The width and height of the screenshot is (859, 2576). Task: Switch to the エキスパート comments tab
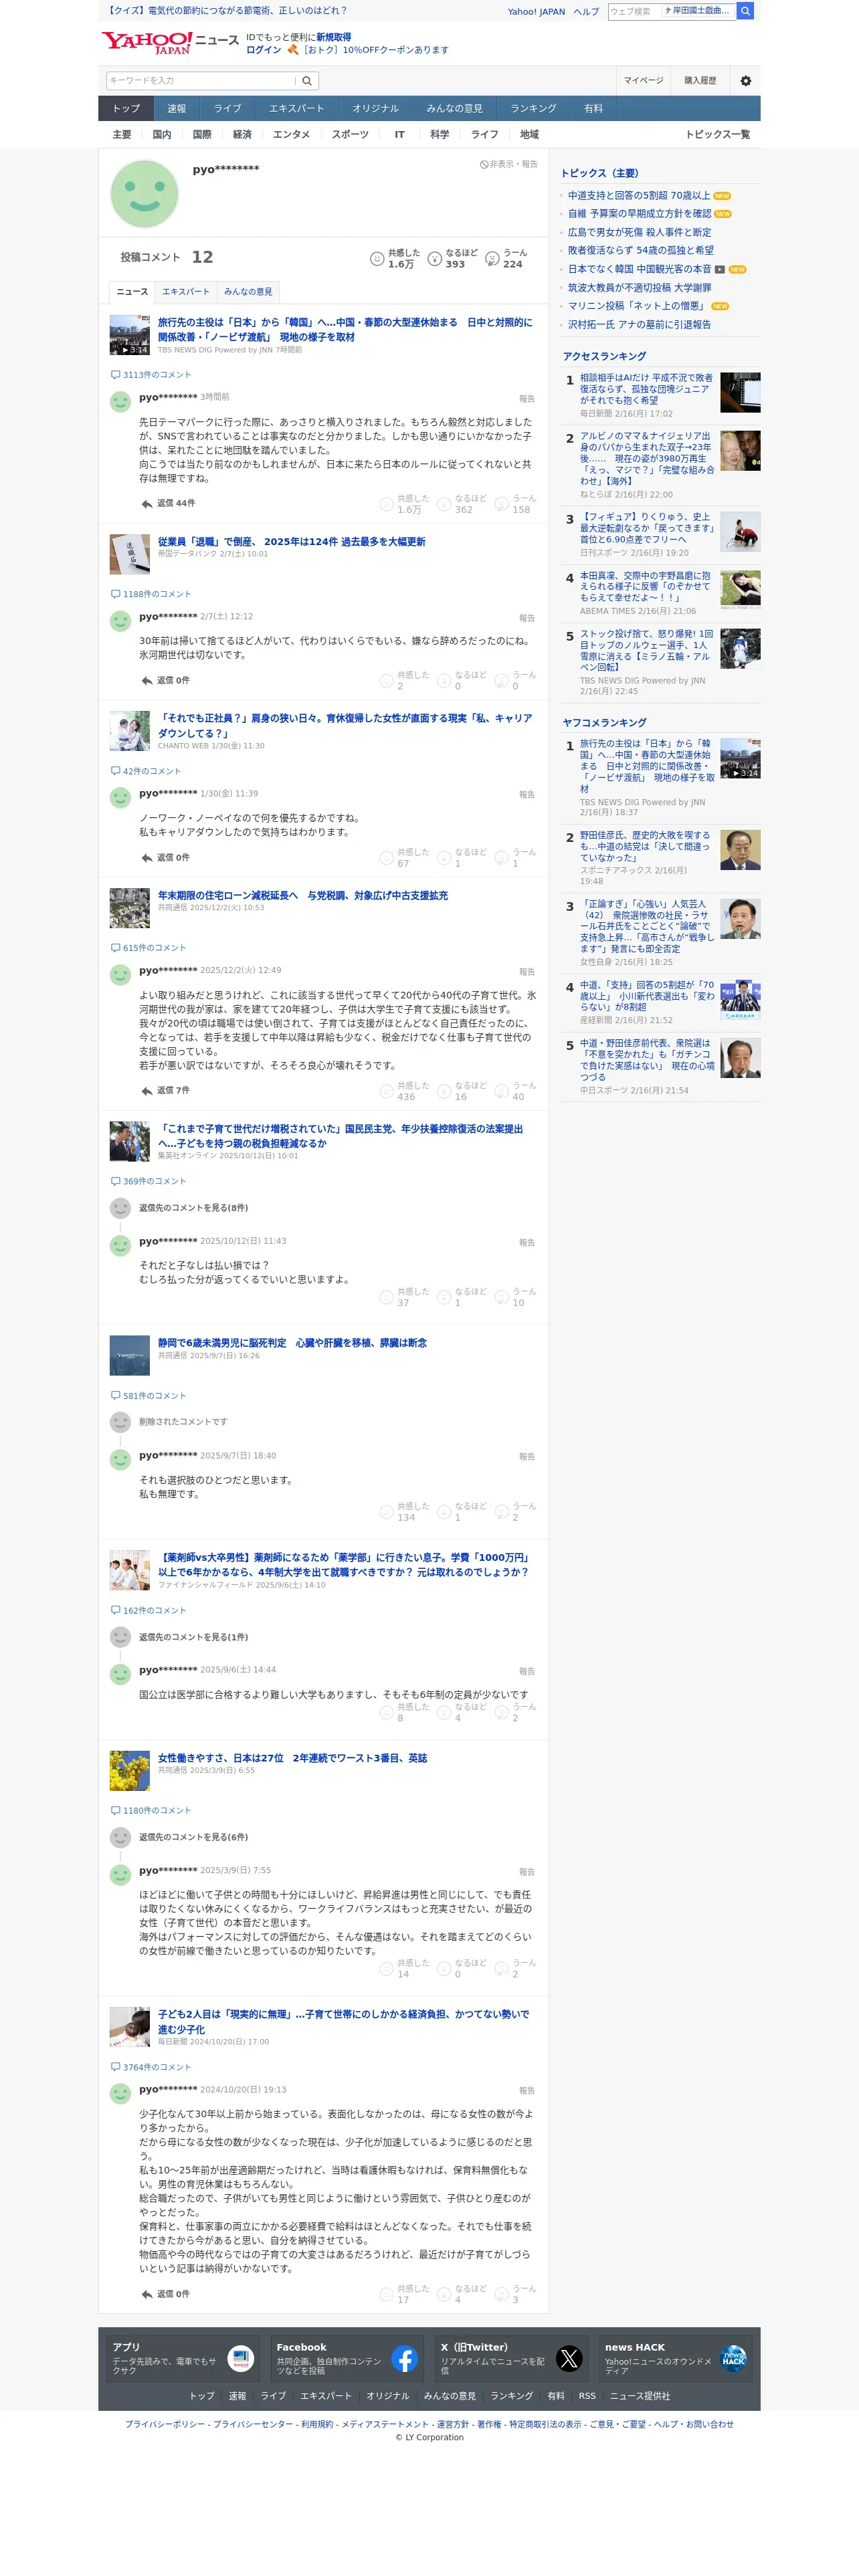[186, 292]
